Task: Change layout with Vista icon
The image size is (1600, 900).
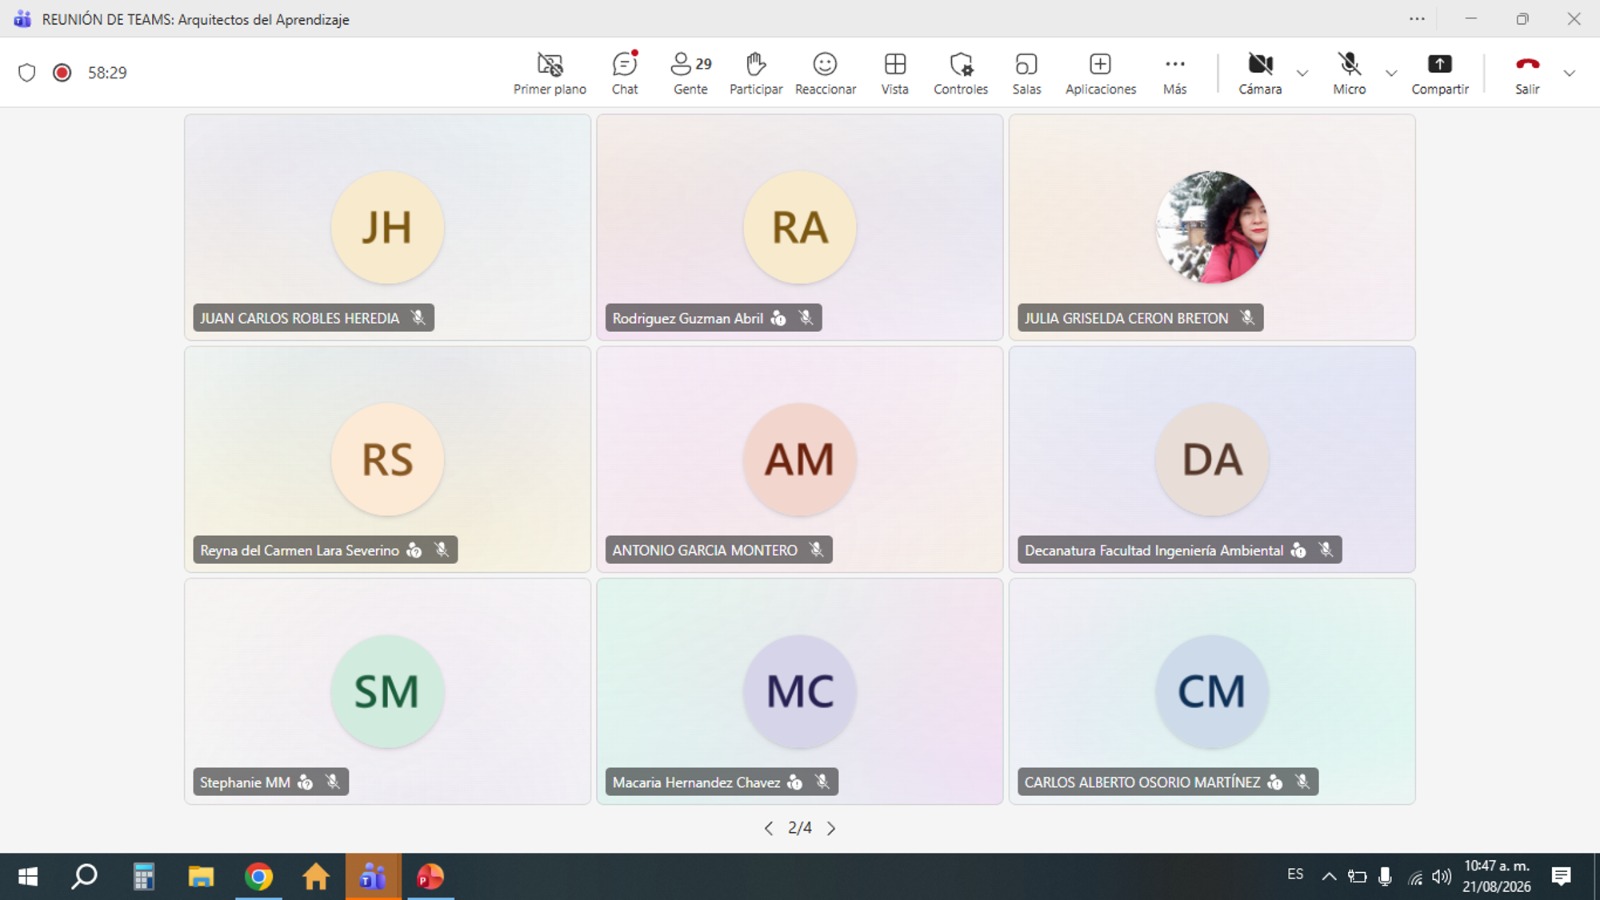Action: click(x=895, y=73)
